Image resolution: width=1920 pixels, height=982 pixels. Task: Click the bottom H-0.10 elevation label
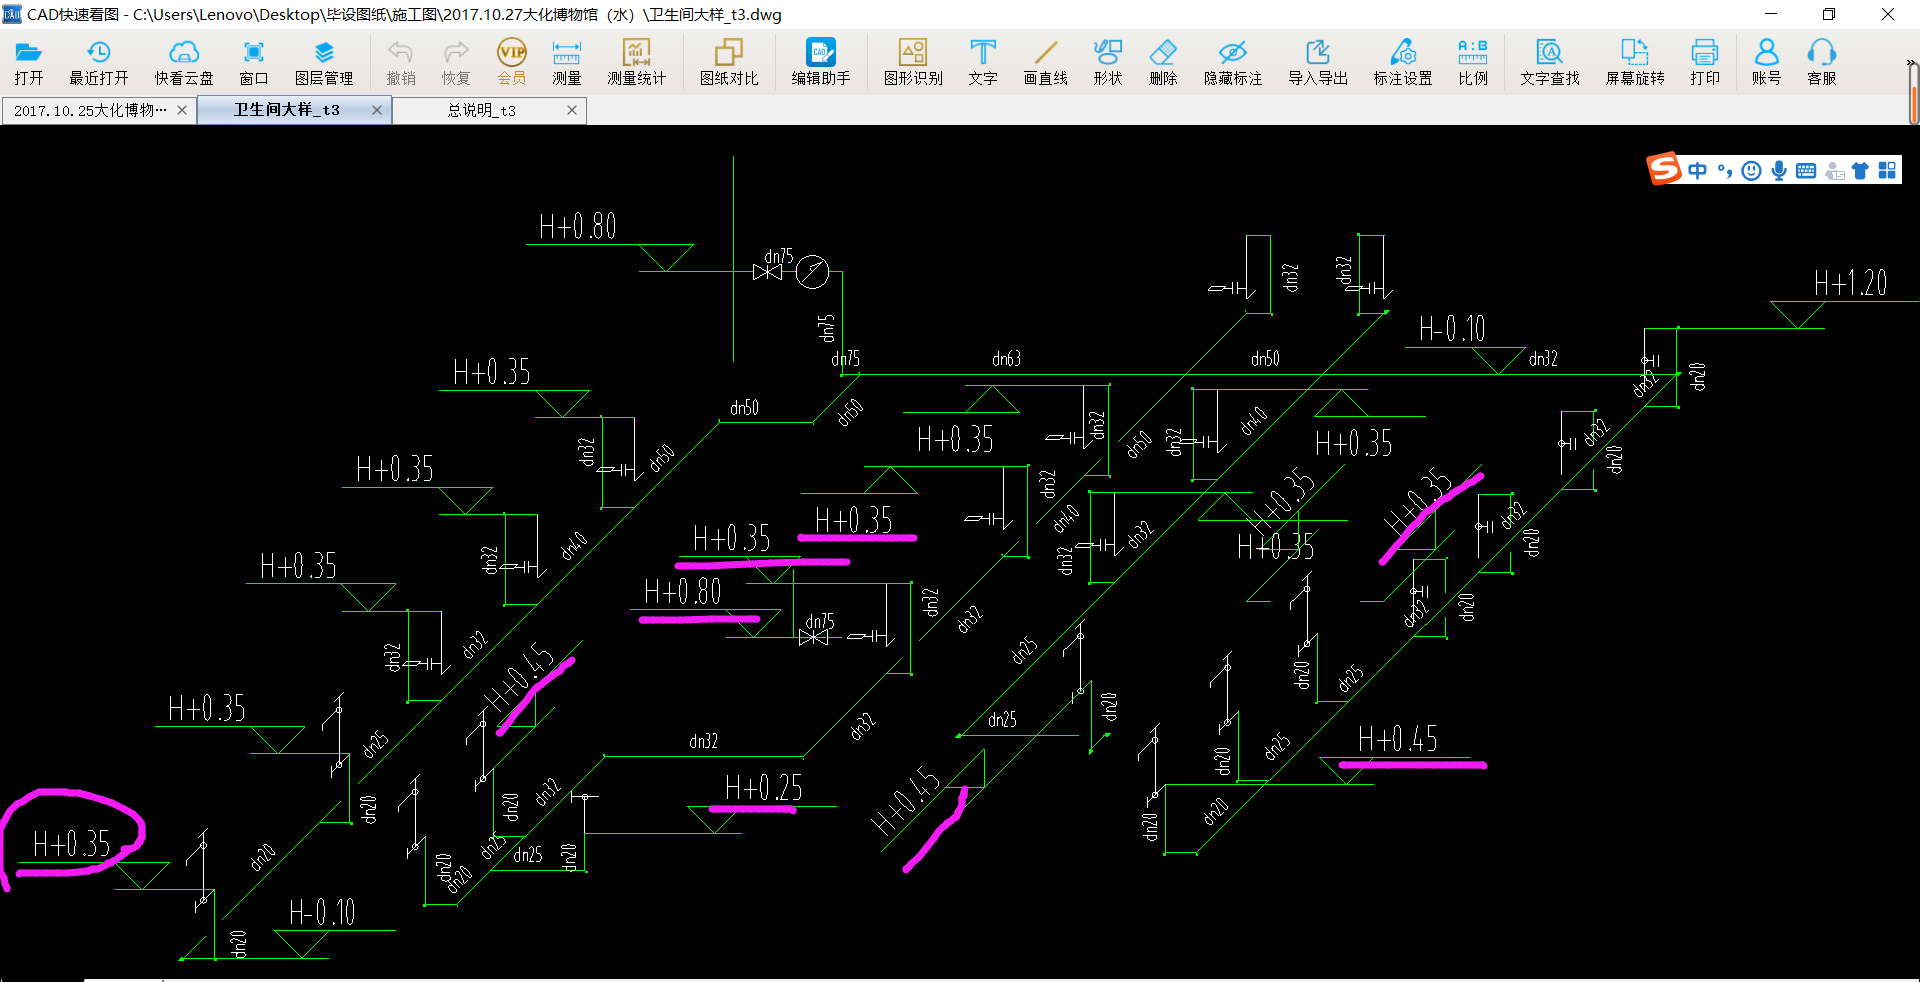[x=322, y=912]
